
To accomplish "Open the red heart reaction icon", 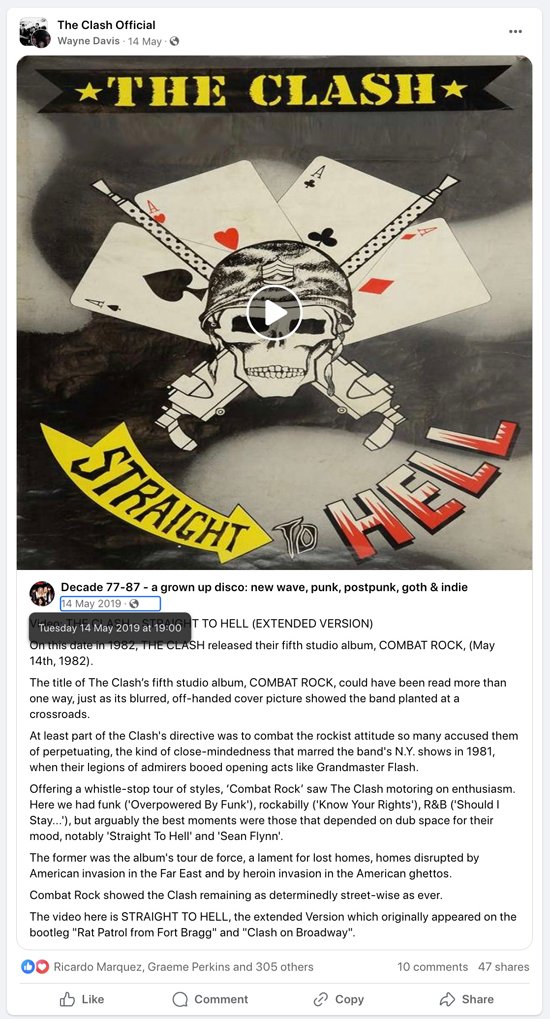I will coord(42,967).
